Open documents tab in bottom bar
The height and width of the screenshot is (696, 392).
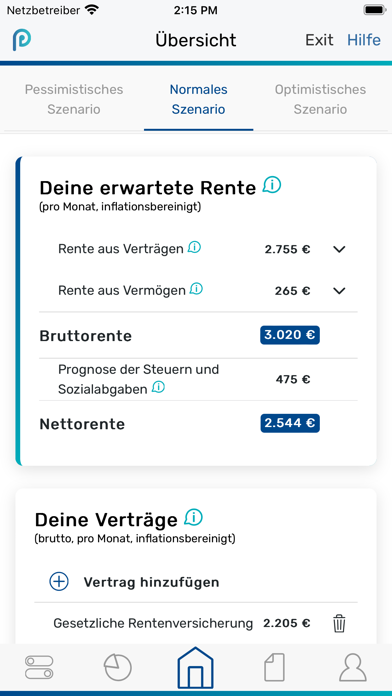(274, 667)
